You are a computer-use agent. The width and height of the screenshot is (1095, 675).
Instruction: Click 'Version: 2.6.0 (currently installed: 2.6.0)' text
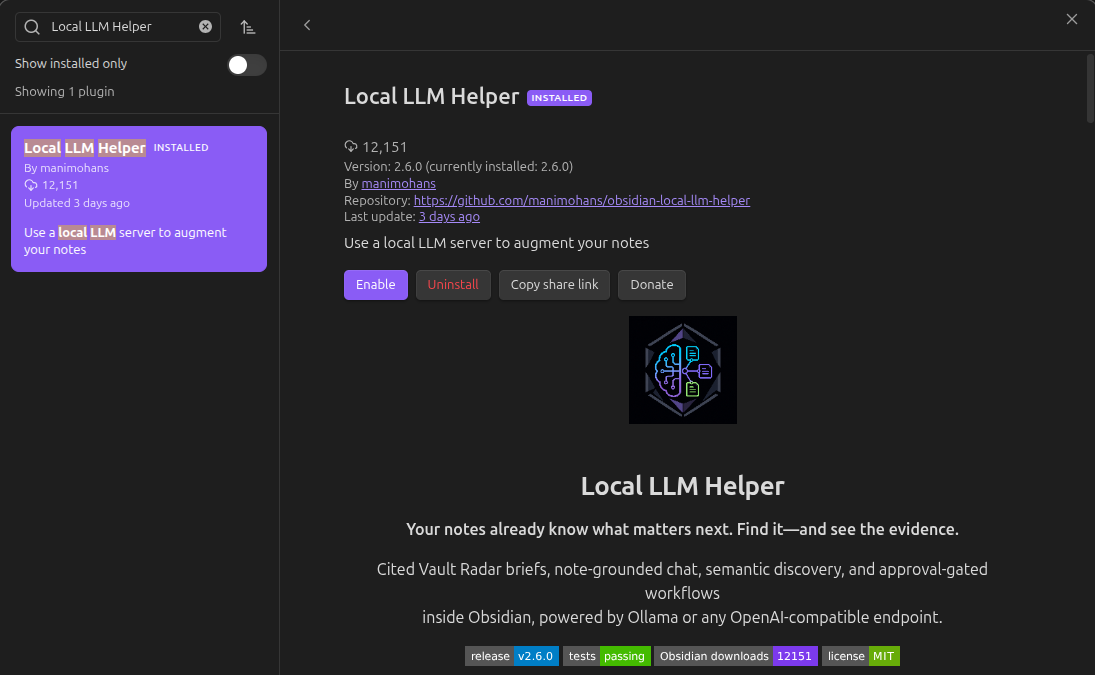tap(459, 167)
